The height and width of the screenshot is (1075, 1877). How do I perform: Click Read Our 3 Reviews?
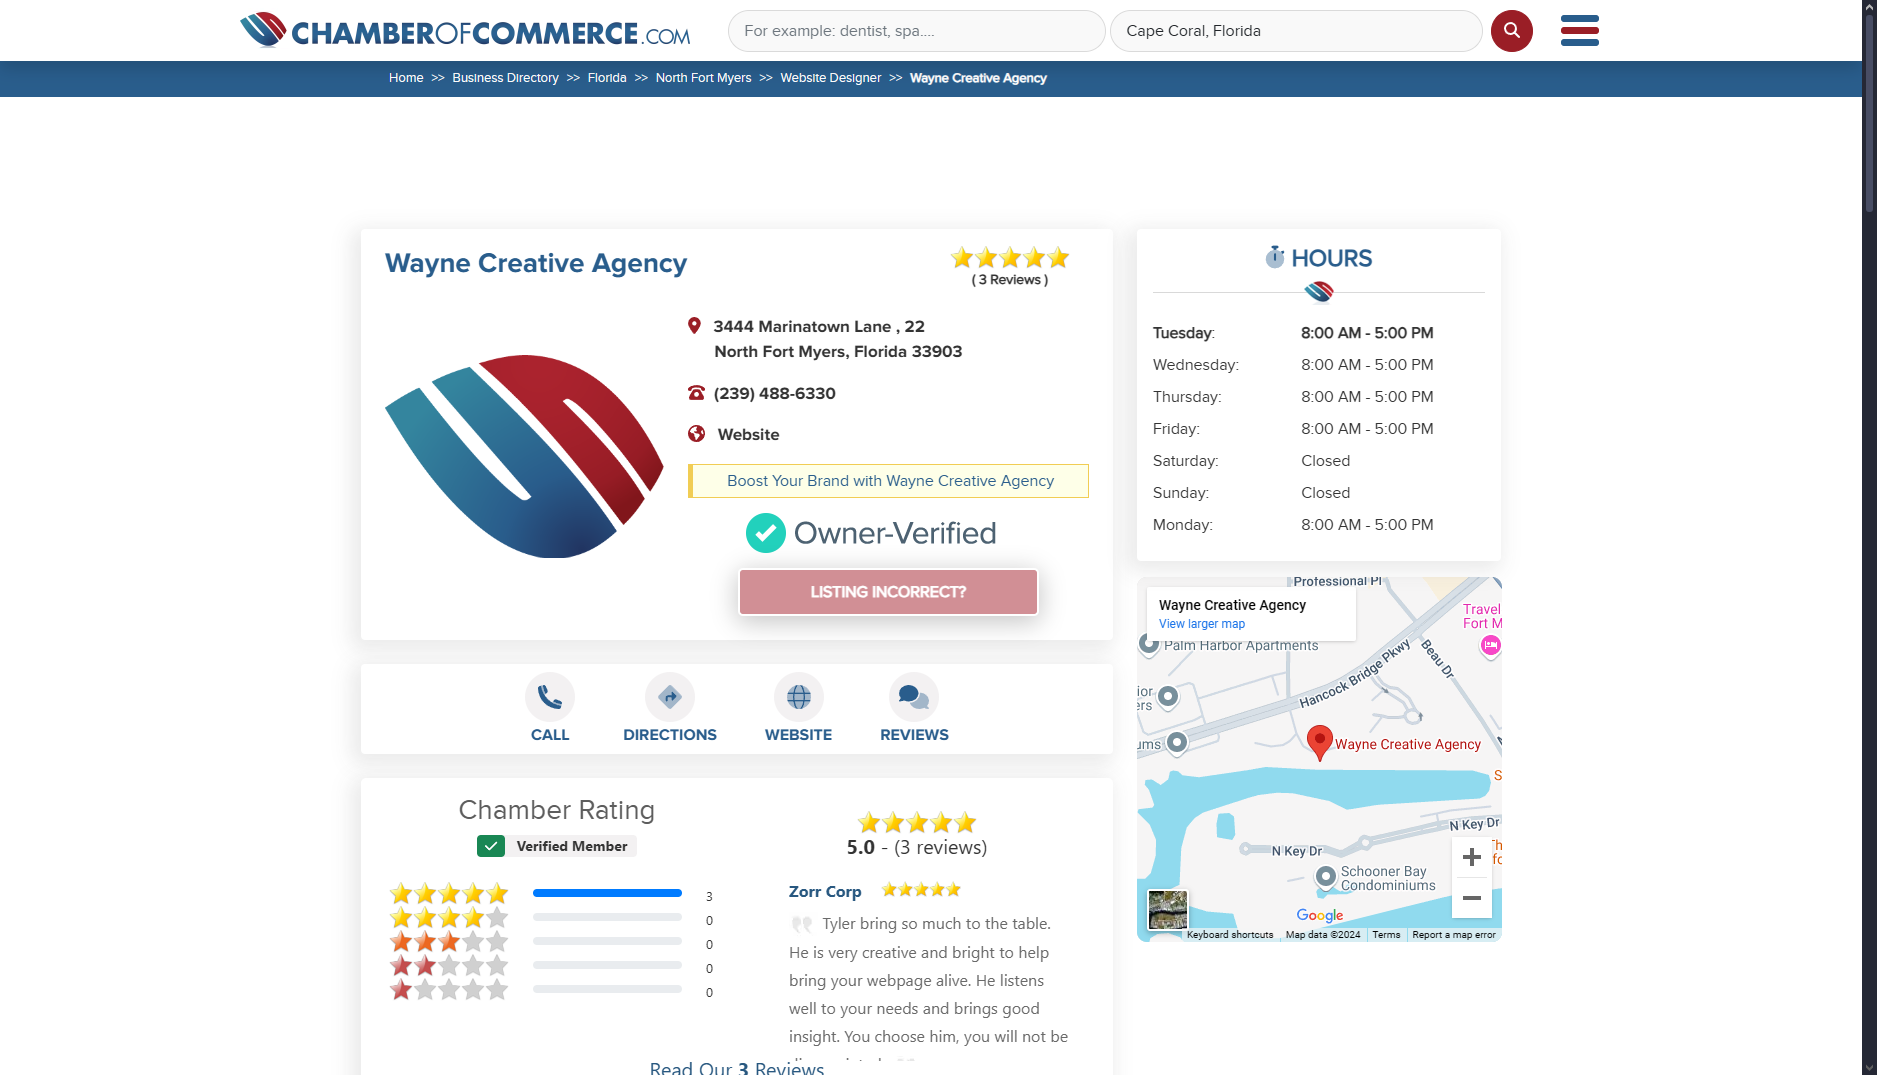(x=737, y=1067)
